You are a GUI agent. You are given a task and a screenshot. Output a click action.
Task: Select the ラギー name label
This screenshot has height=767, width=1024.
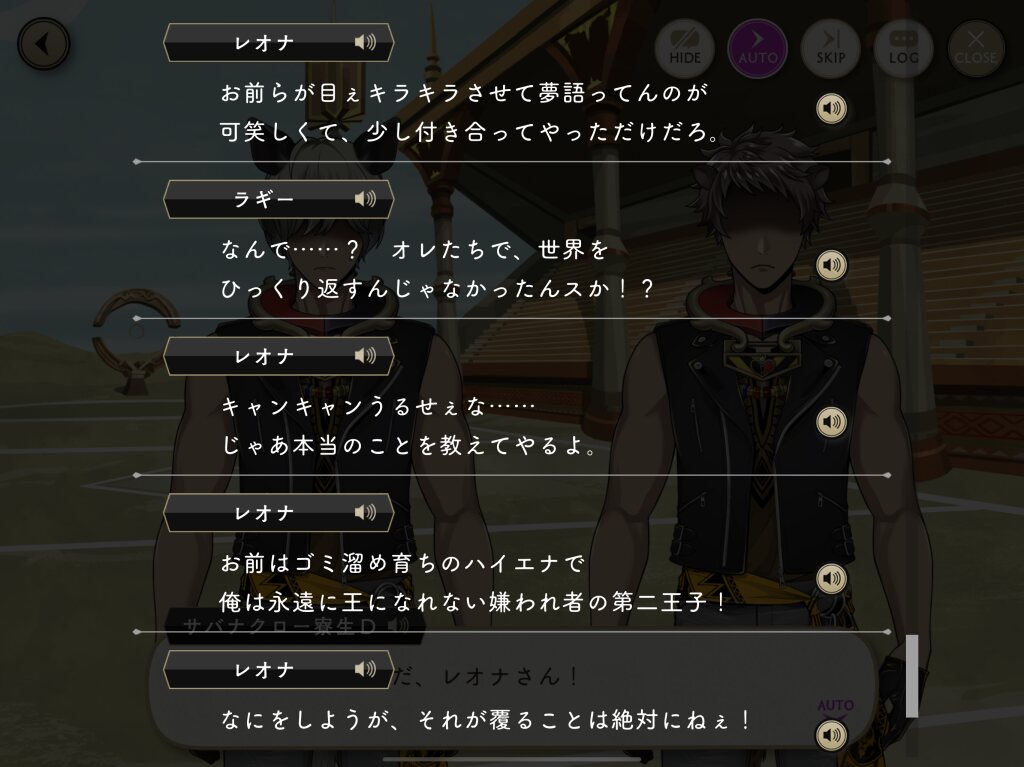click(x=263, y=199)
